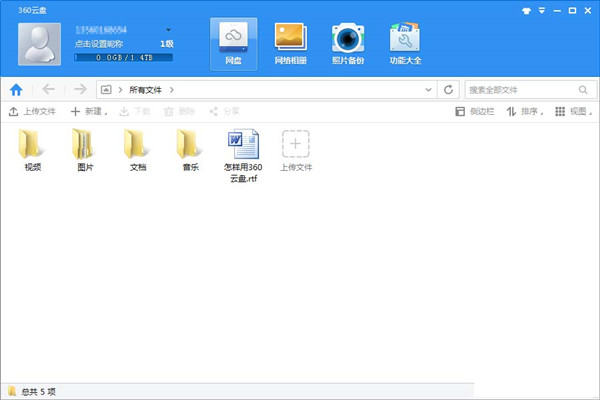Viewport: 600px width, 400px height.
Task: Open the skin T-shirt icon in title bar
Action: click(527, 11)
